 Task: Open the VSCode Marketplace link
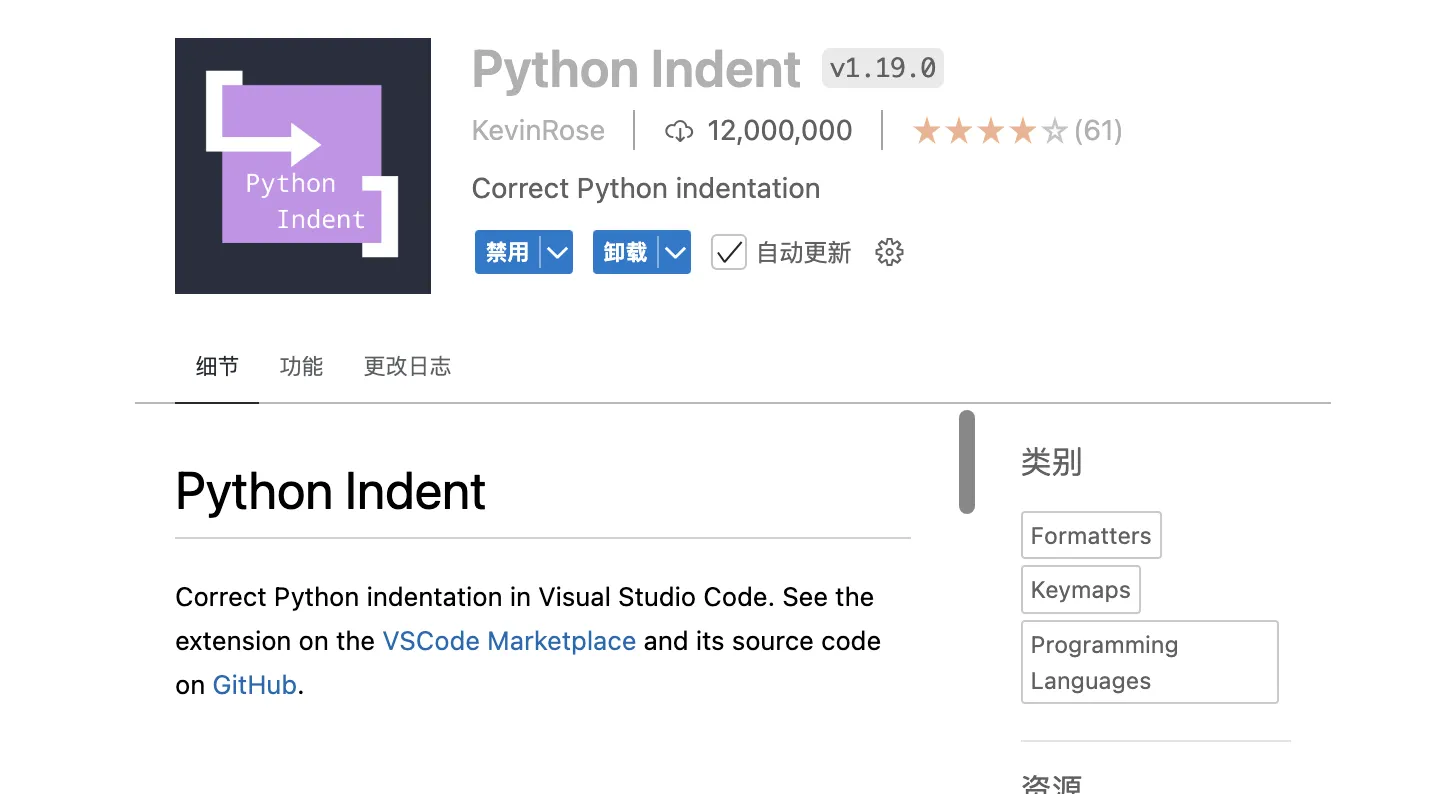coord(509,641)
